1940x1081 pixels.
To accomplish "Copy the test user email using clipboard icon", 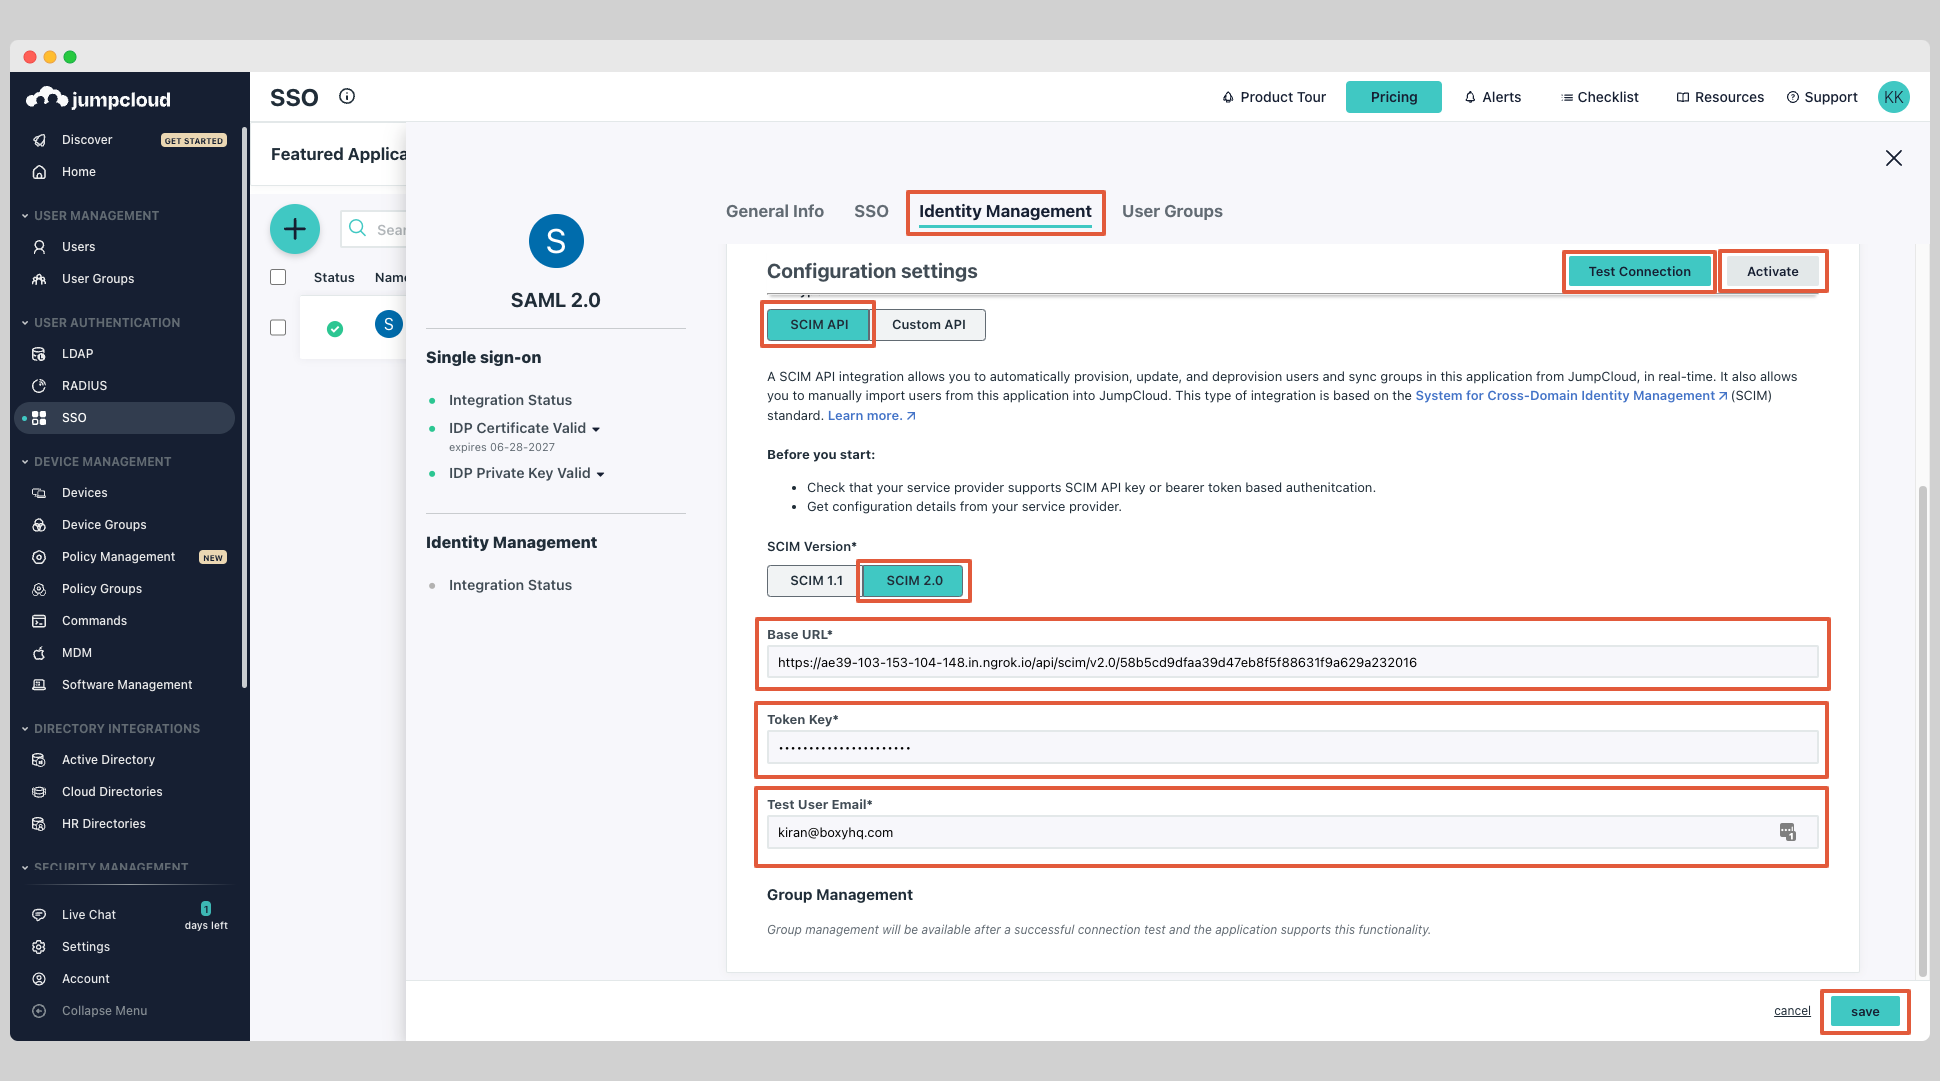I will (x=1787, y=831).
